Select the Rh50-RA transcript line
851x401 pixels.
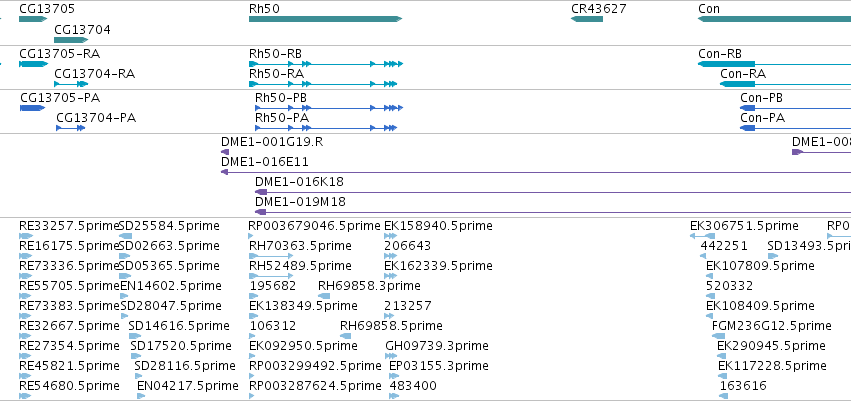(323, 84)
